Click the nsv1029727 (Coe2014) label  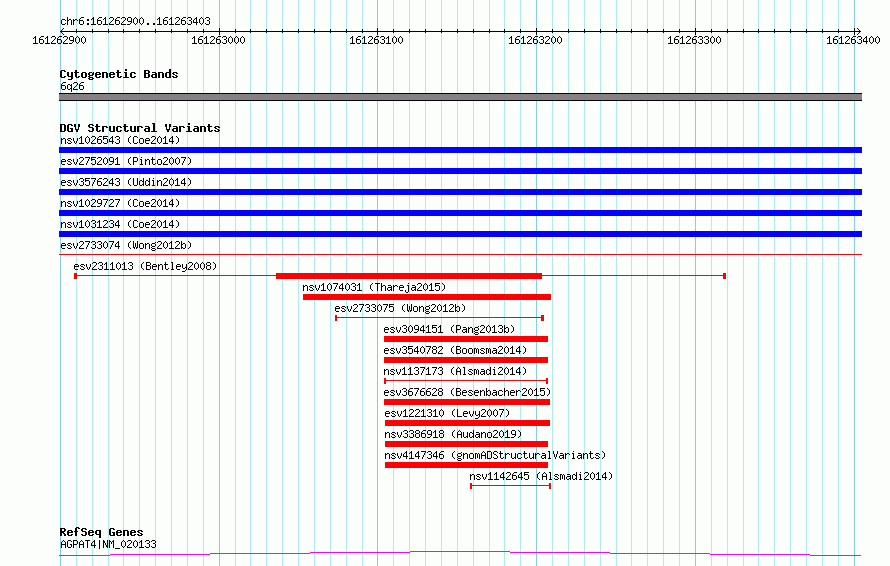pos(120,203)
